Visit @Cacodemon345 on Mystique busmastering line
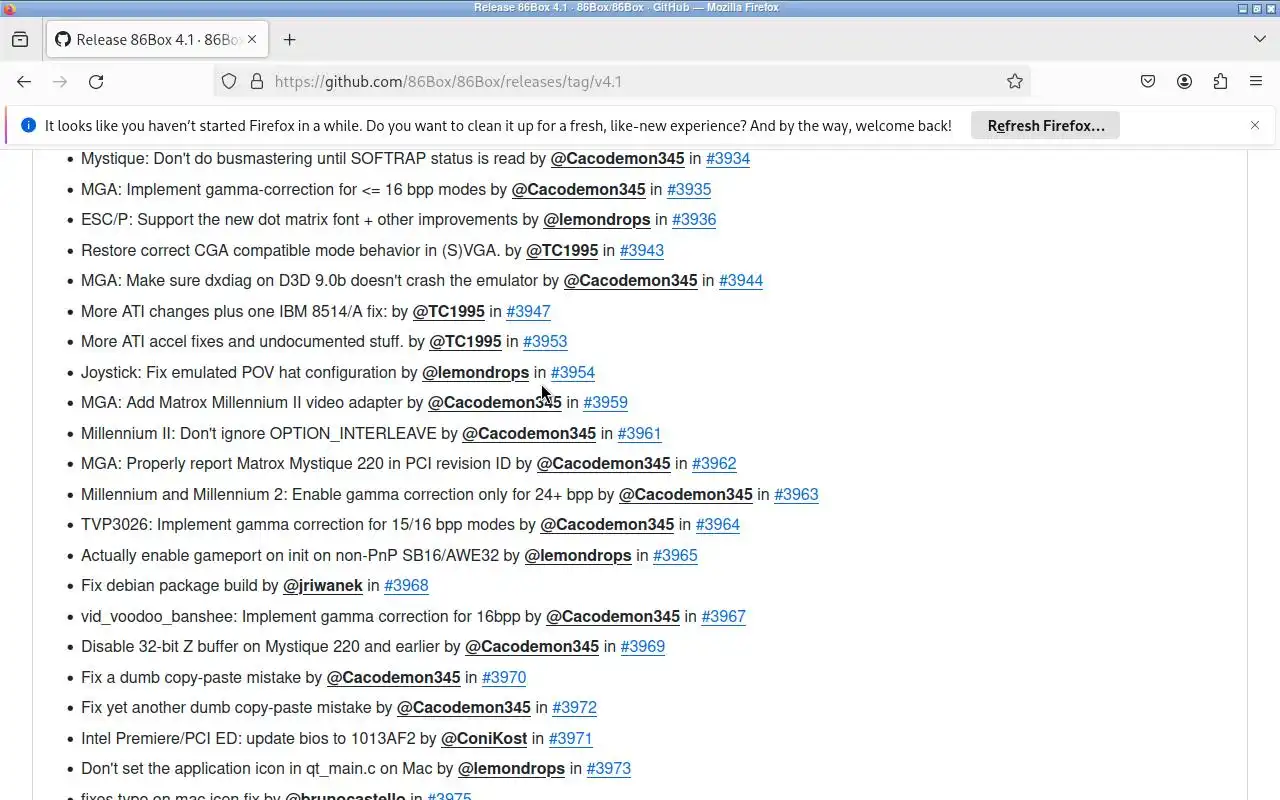Image resolution: width=1280 pixels, height=800 pixels. tap(617, 159)
